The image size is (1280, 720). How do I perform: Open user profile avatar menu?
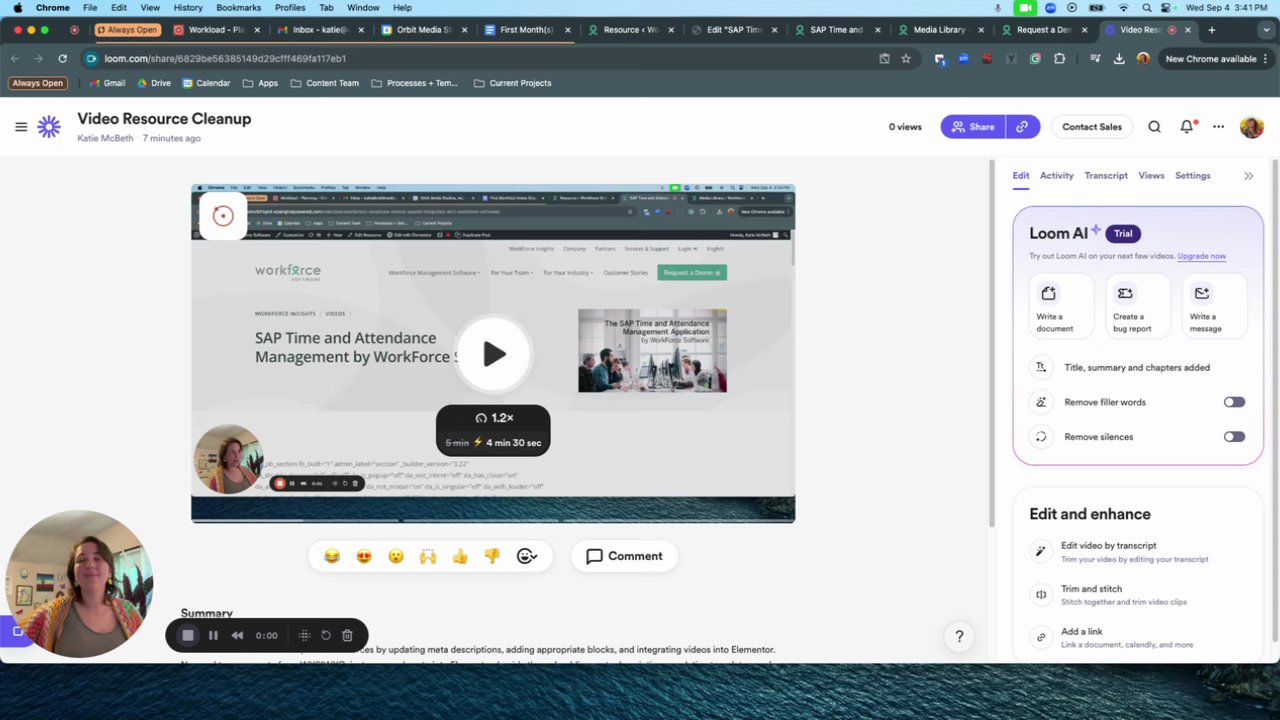click(x=1251, y=127)
